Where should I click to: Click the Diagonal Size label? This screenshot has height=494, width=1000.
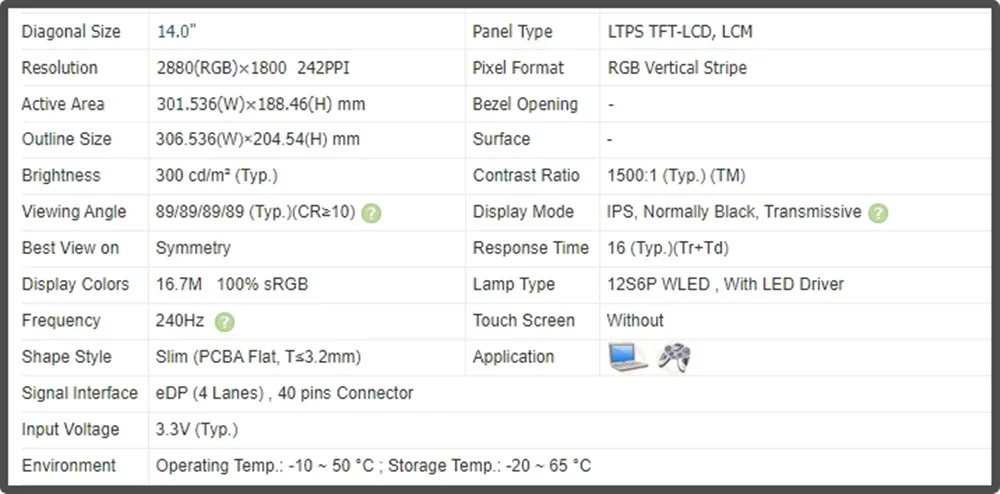click(71, 32)
